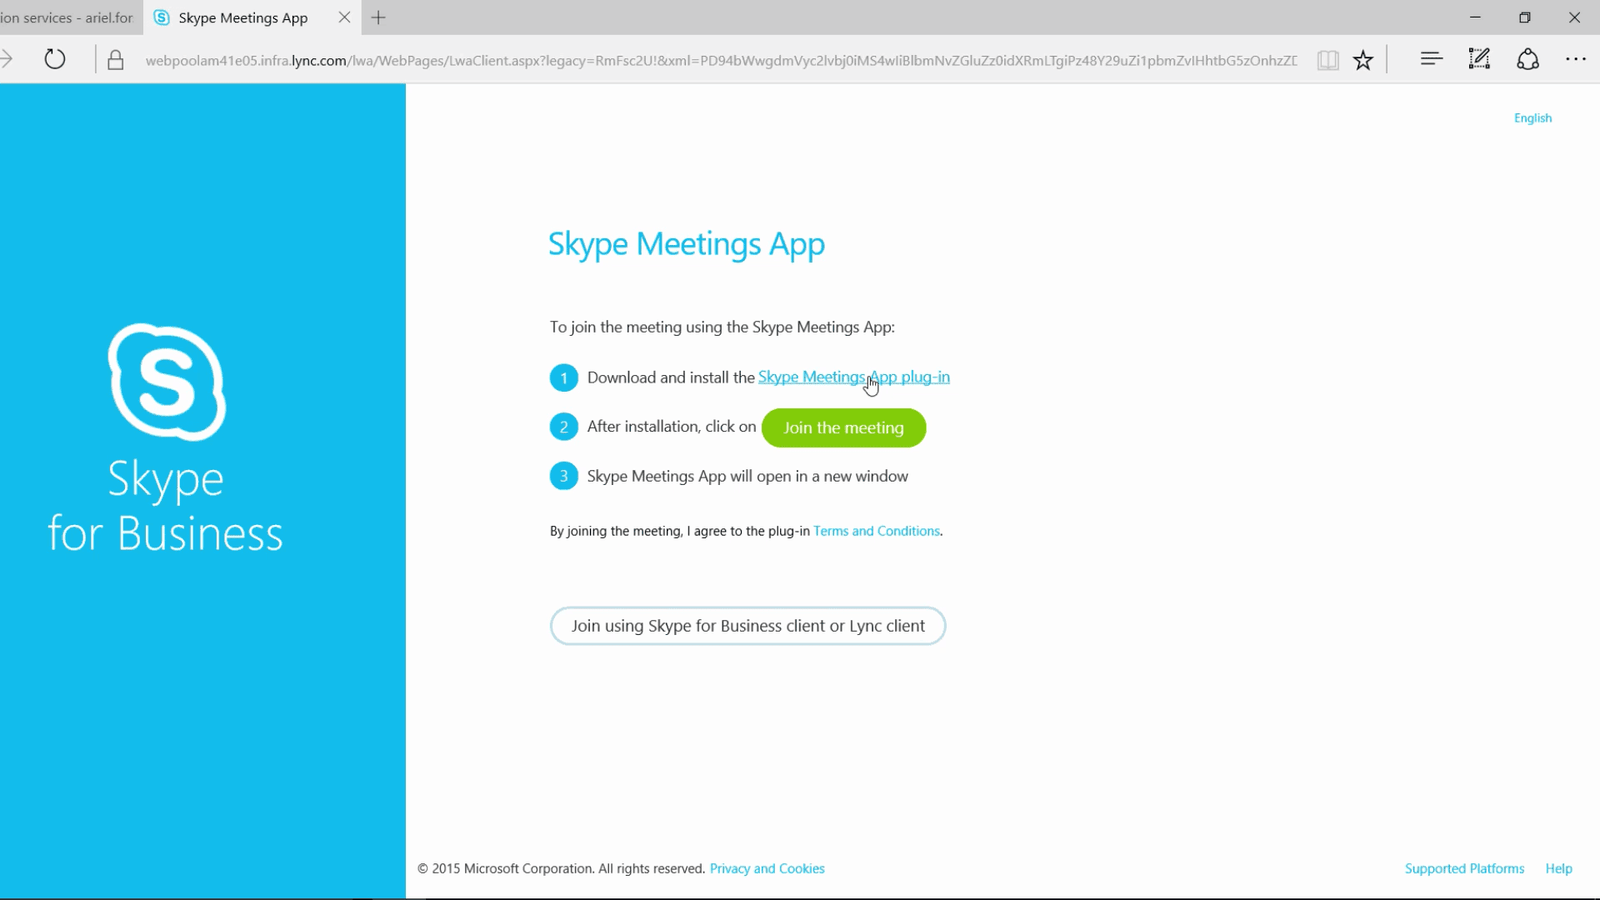
Task: Join using Skype for Business or Lync client
Action: point(747,626)
